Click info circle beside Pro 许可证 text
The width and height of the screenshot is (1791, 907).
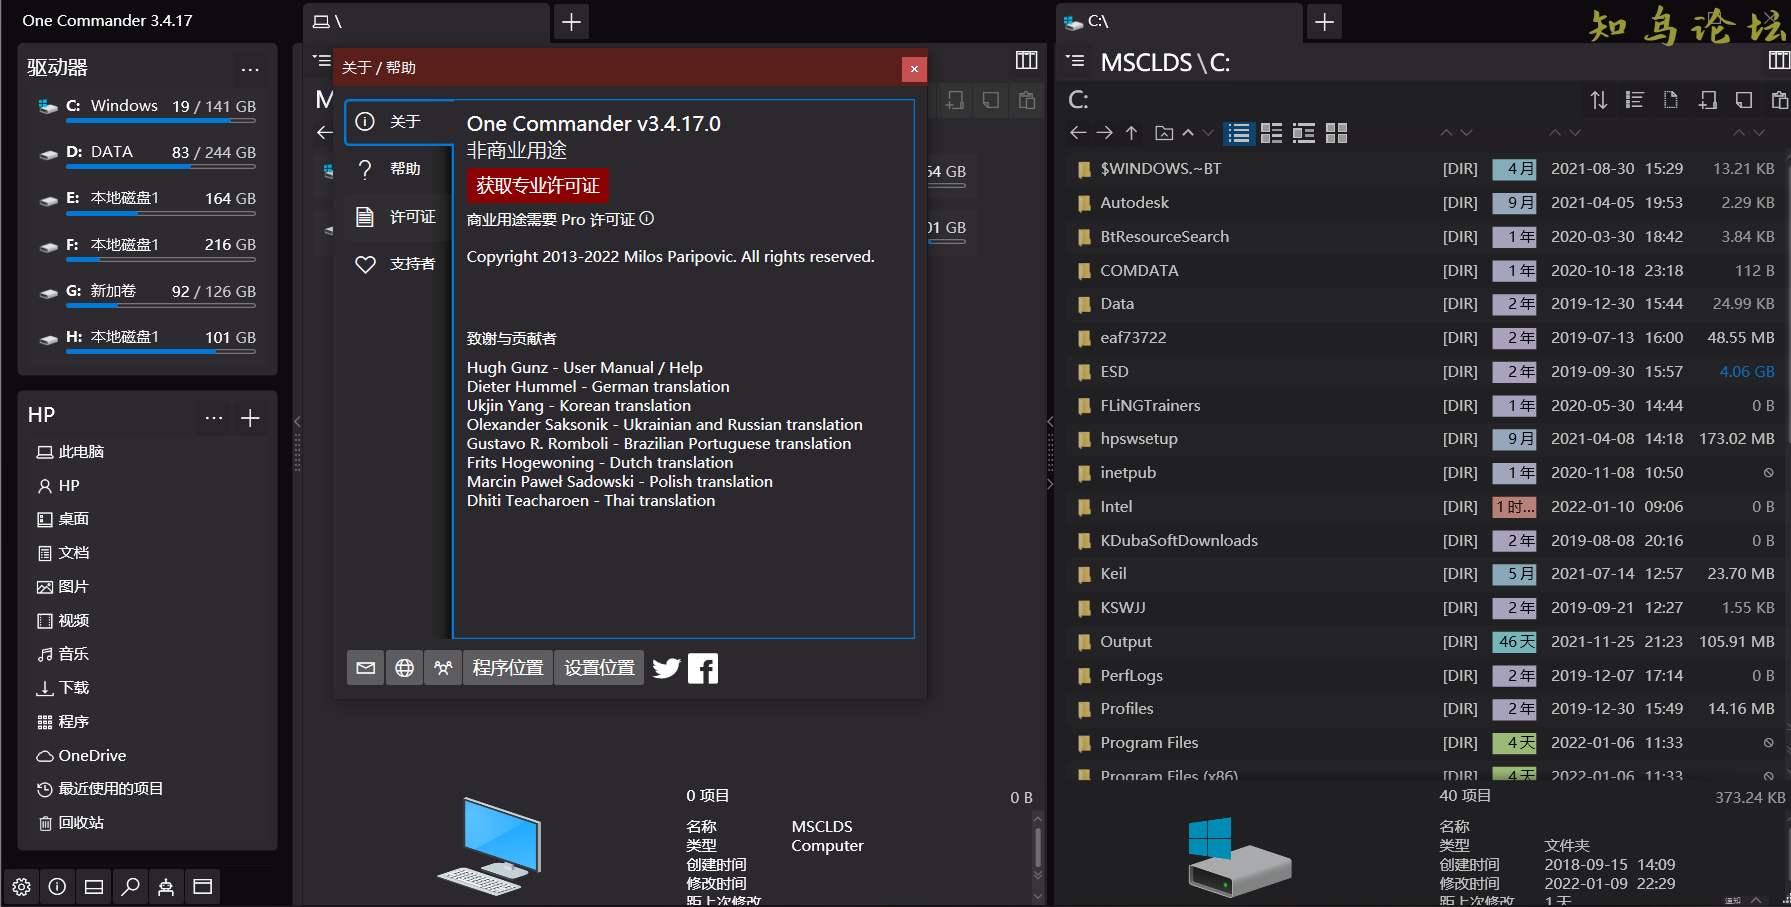(647, 218)
